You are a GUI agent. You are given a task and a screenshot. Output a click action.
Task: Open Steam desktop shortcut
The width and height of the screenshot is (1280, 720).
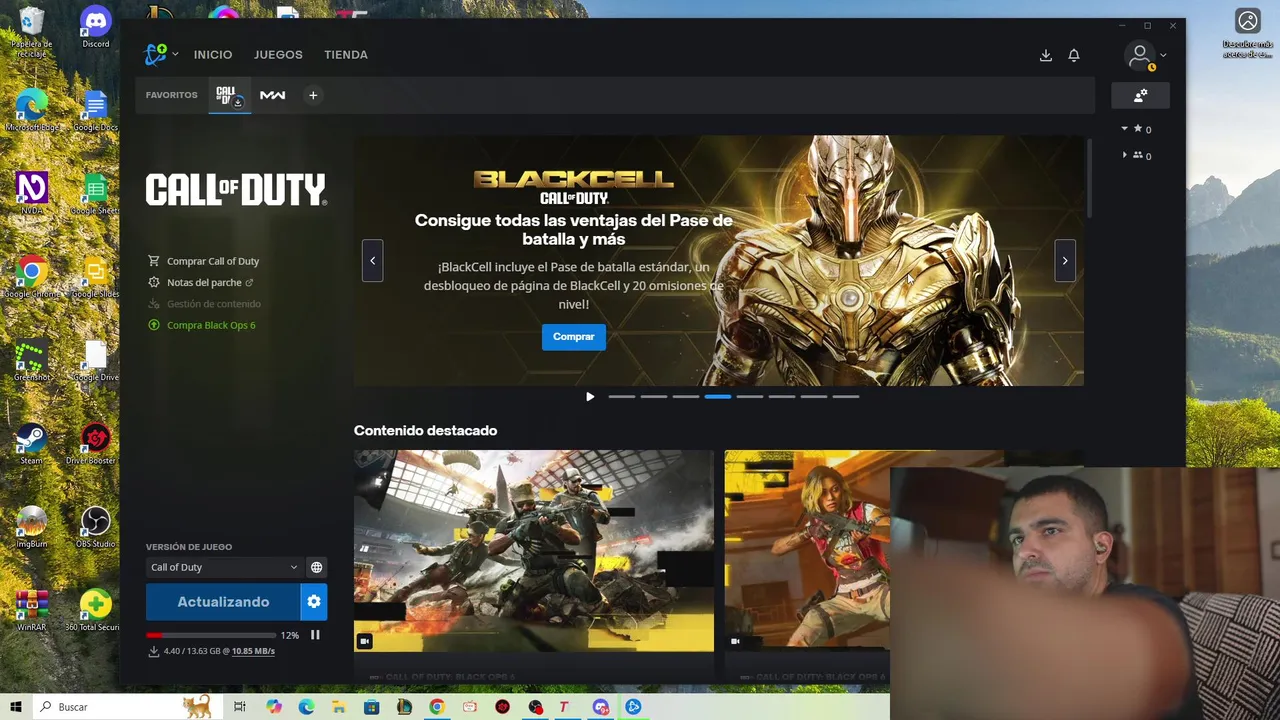click(32, 444)
